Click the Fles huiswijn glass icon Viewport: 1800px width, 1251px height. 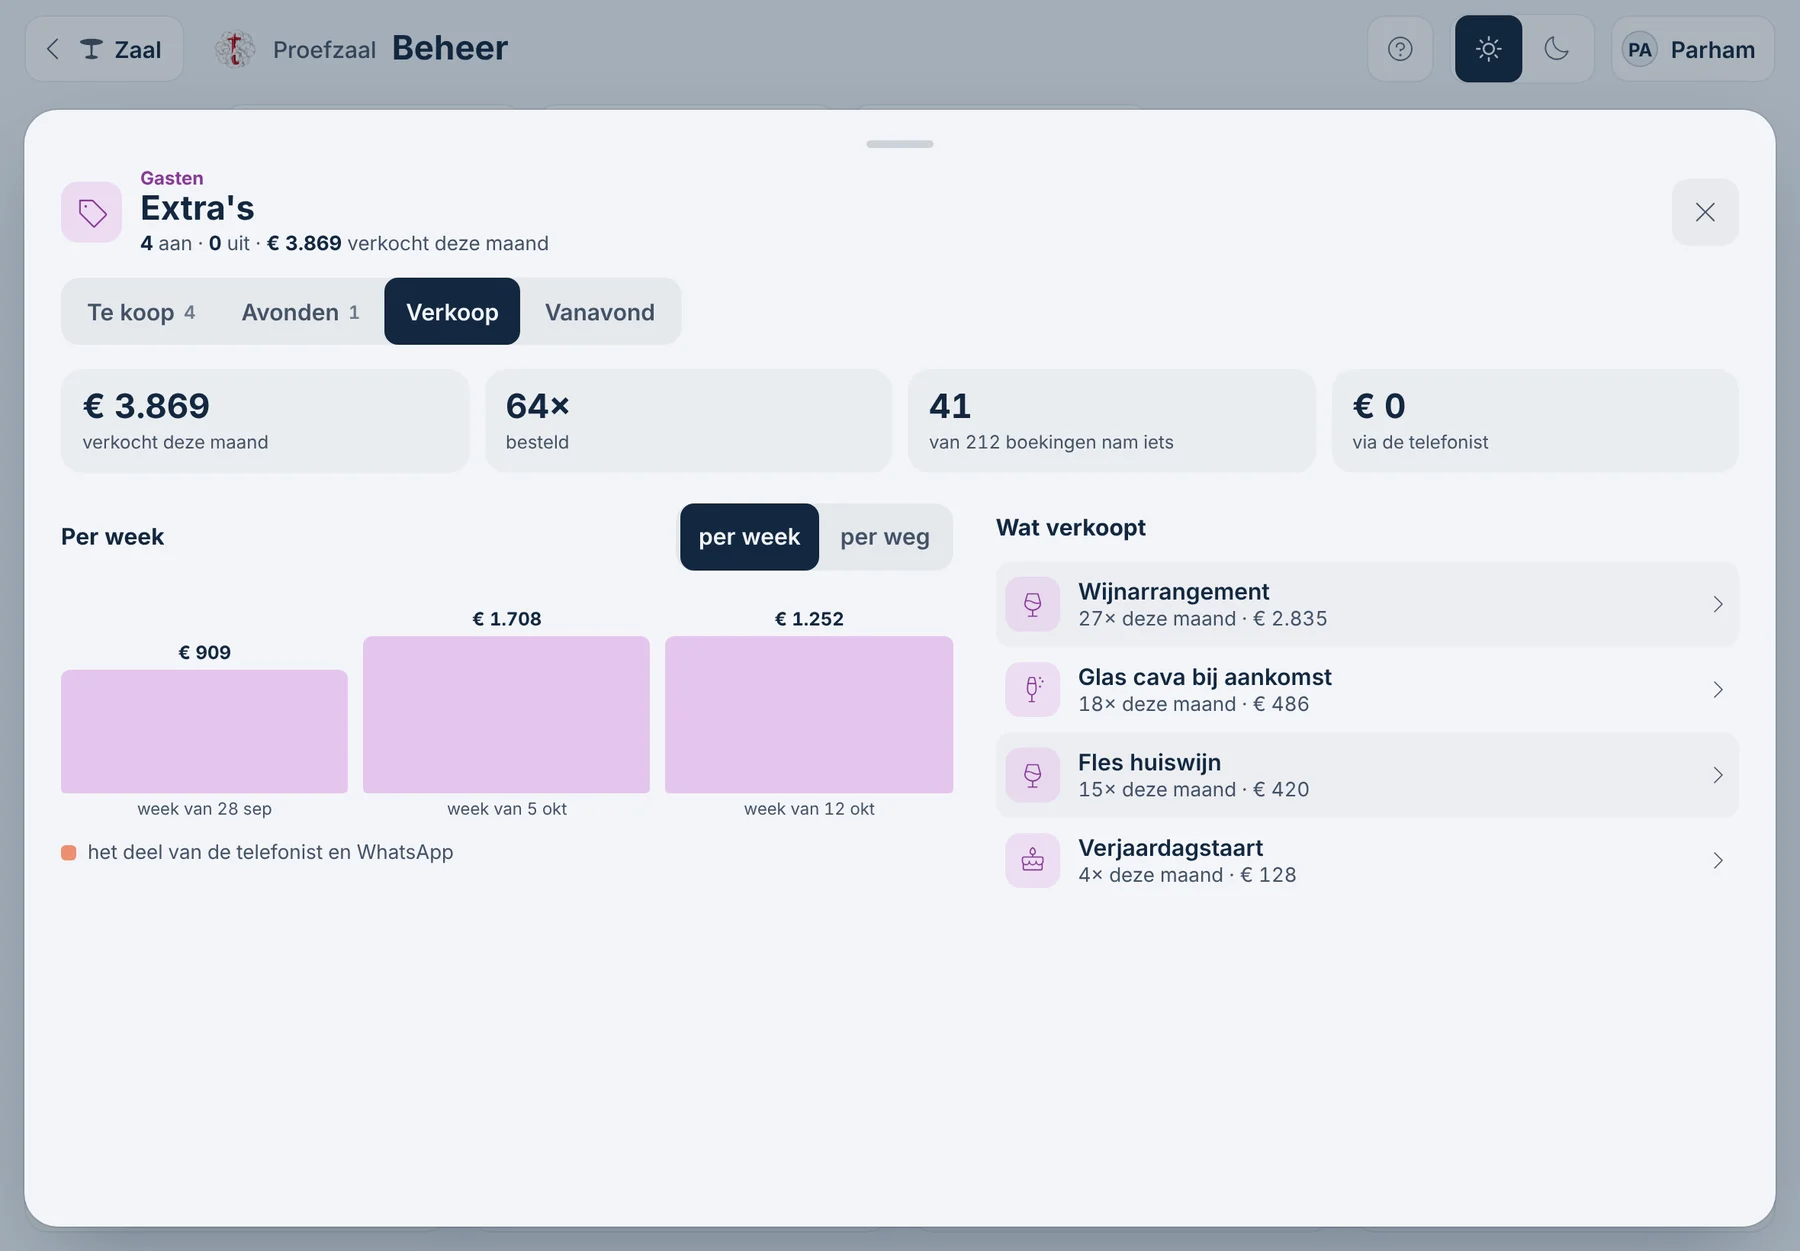click(x=1033, y=775)
